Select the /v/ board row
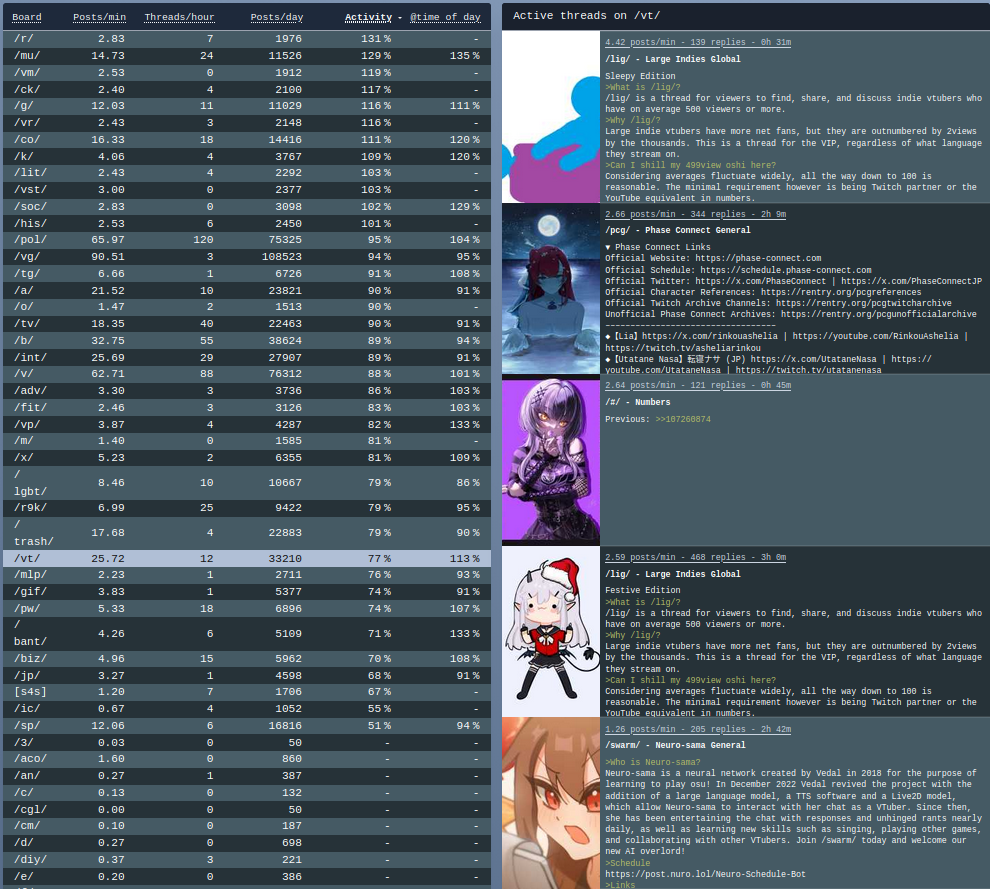The width and height of the screenshot is (990, 889). 247,374
